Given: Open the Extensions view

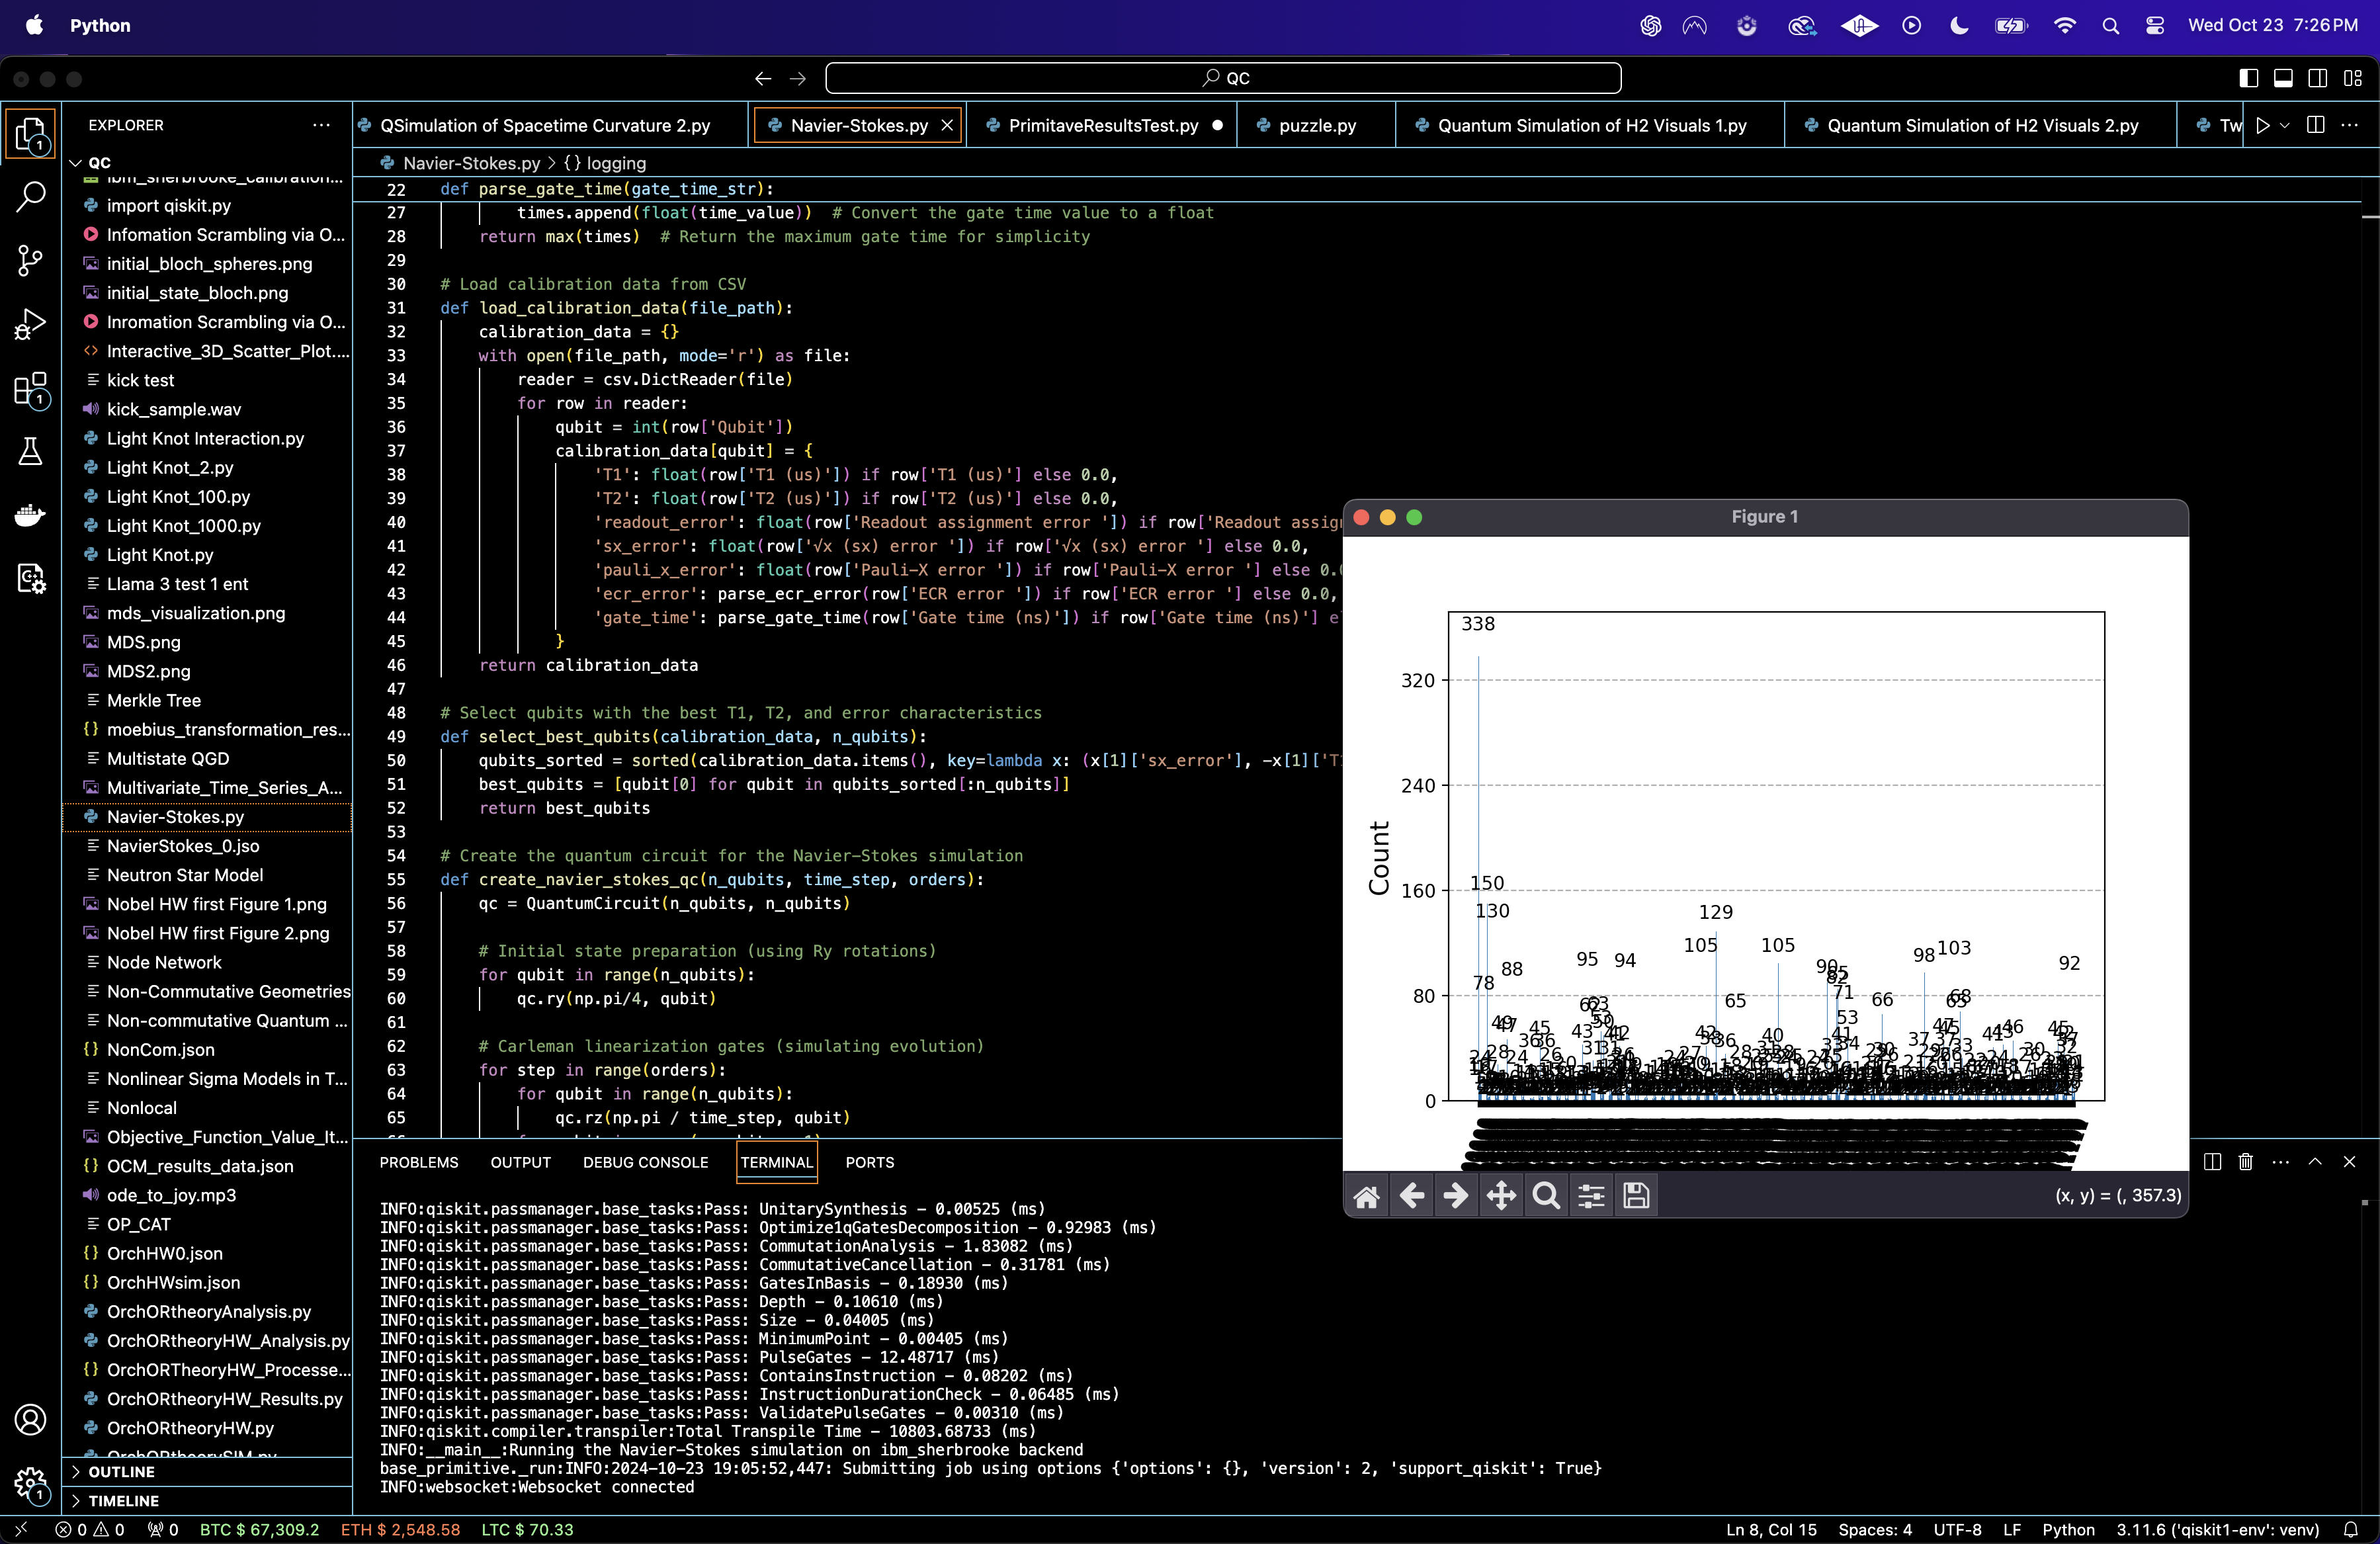Looking at the screenshot, I should 31,390.
